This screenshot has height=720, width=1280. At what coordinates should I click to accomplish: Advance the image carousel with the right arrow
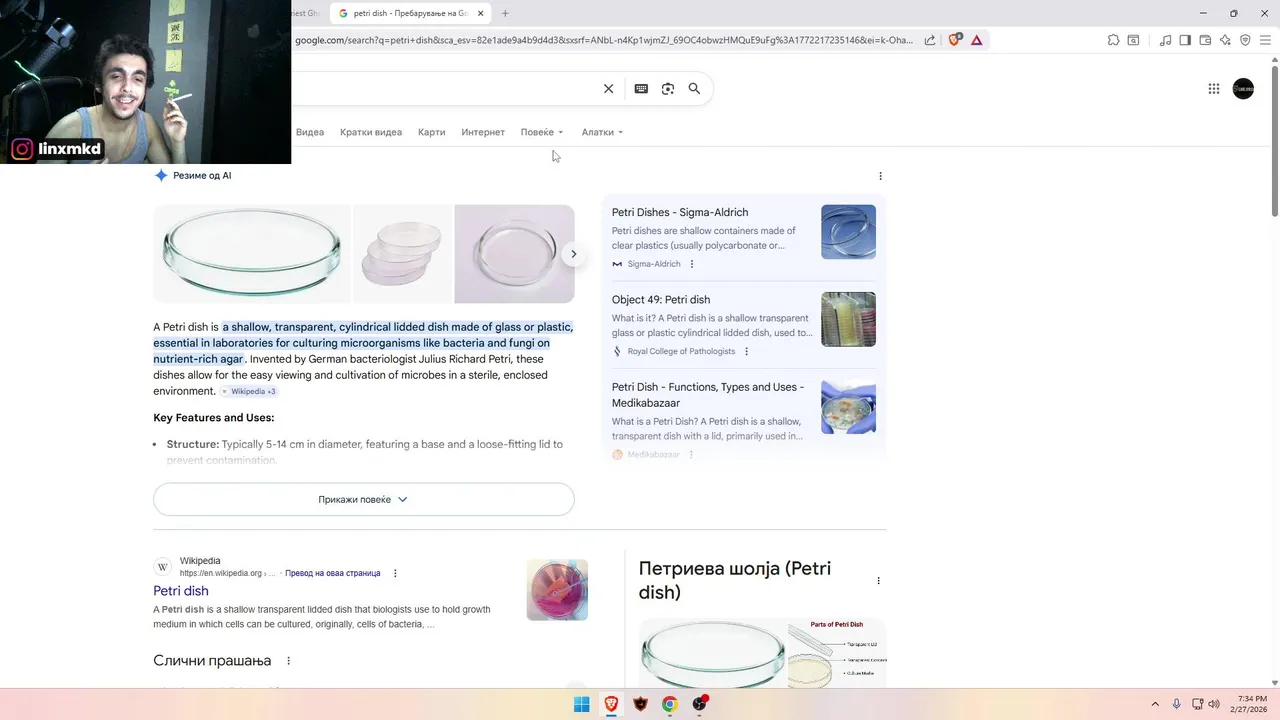click(573, 254)
